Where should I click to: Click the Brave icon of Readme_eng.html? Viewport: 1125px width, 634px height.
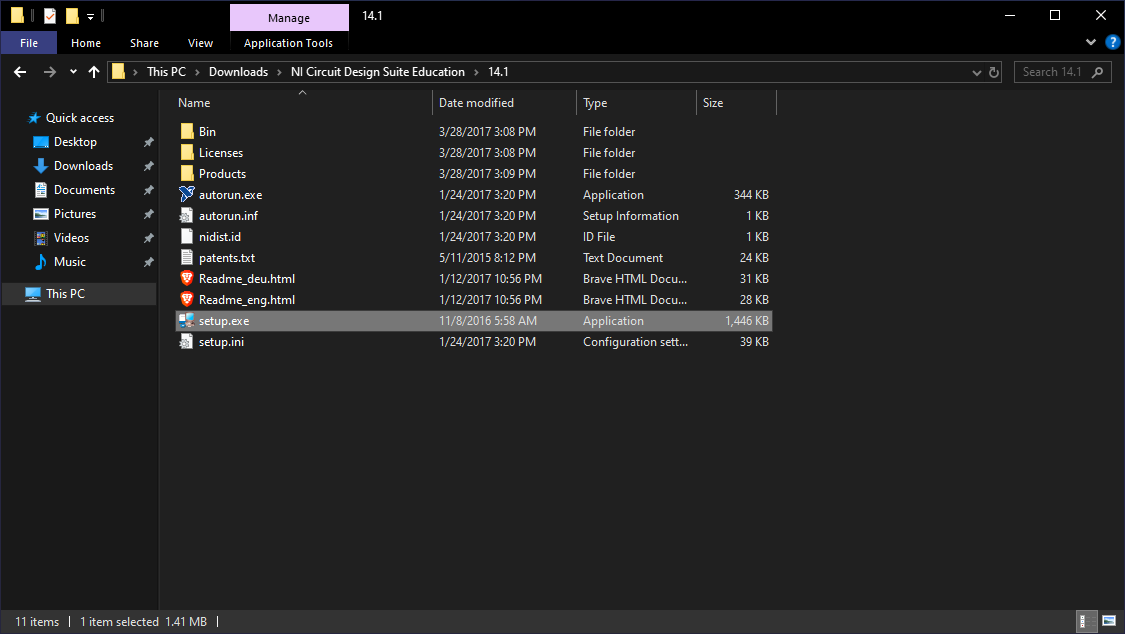click(187, 299)
